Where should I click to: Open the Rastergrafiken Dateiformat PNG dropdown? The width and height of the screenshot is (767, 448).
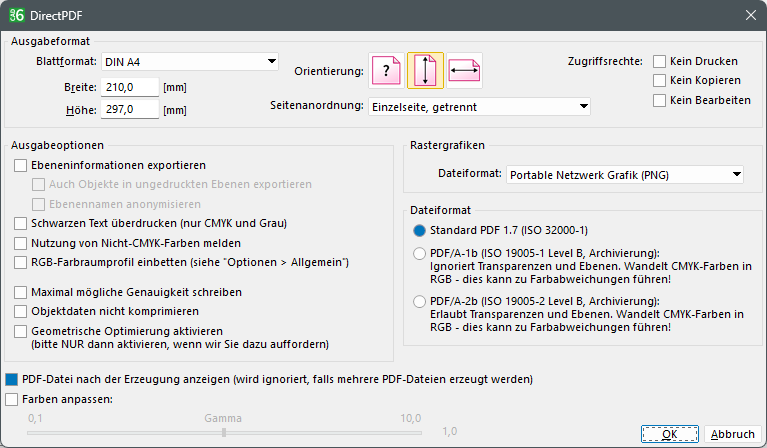pyautogui.click(x=625, y=175)
